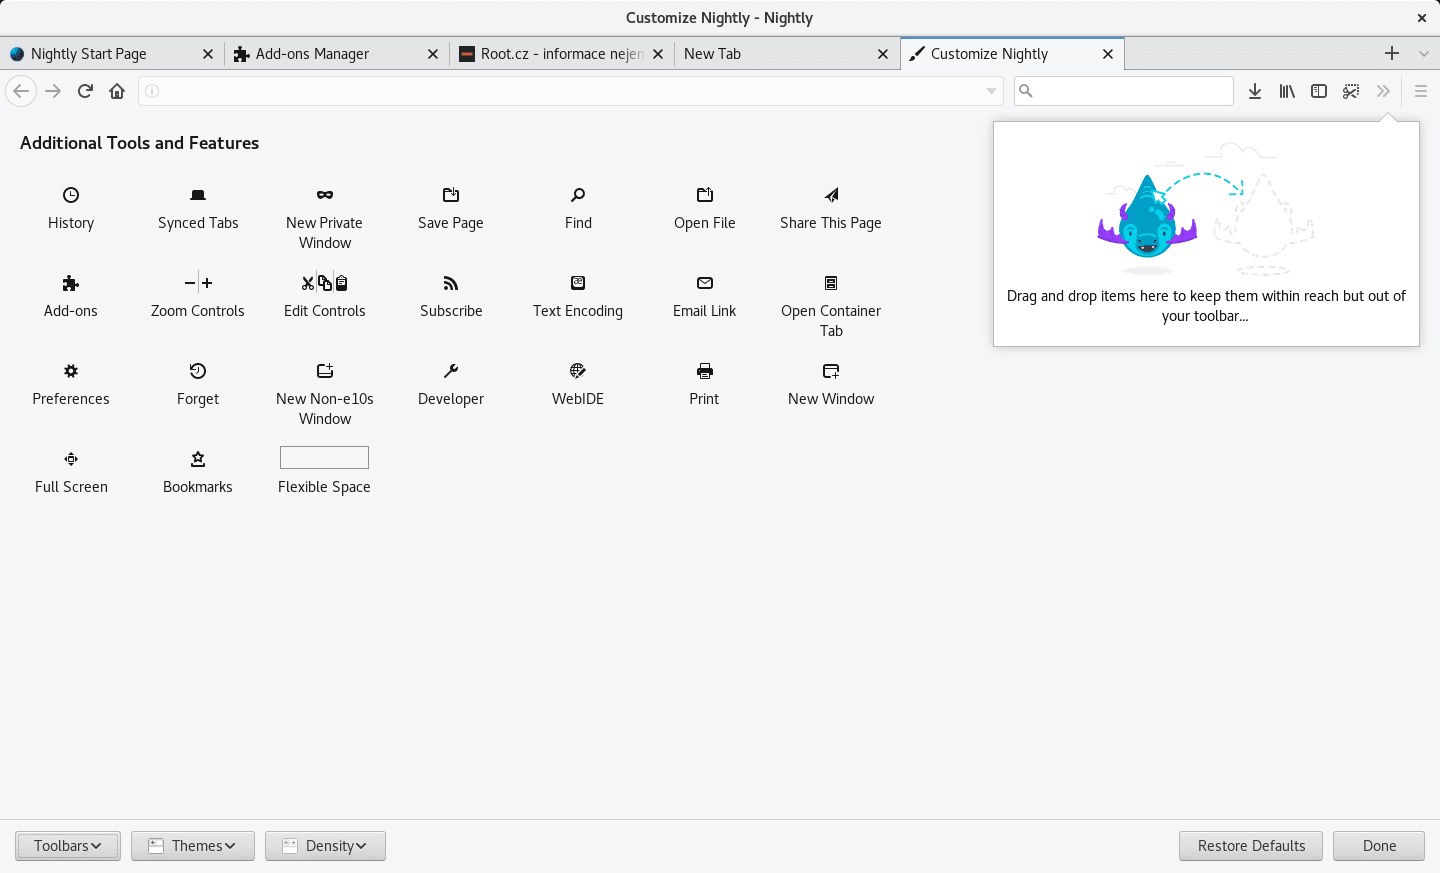Click the Done button

[1378, 845]
